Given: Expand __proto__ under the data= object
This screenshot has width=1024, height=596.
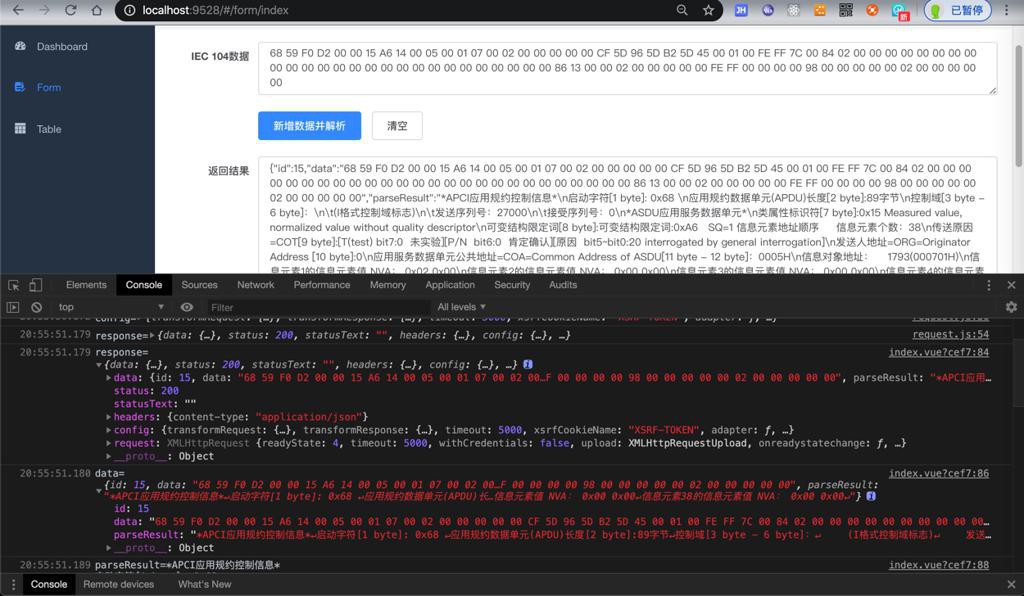Looking at the screenshot, I should [108, 548].
